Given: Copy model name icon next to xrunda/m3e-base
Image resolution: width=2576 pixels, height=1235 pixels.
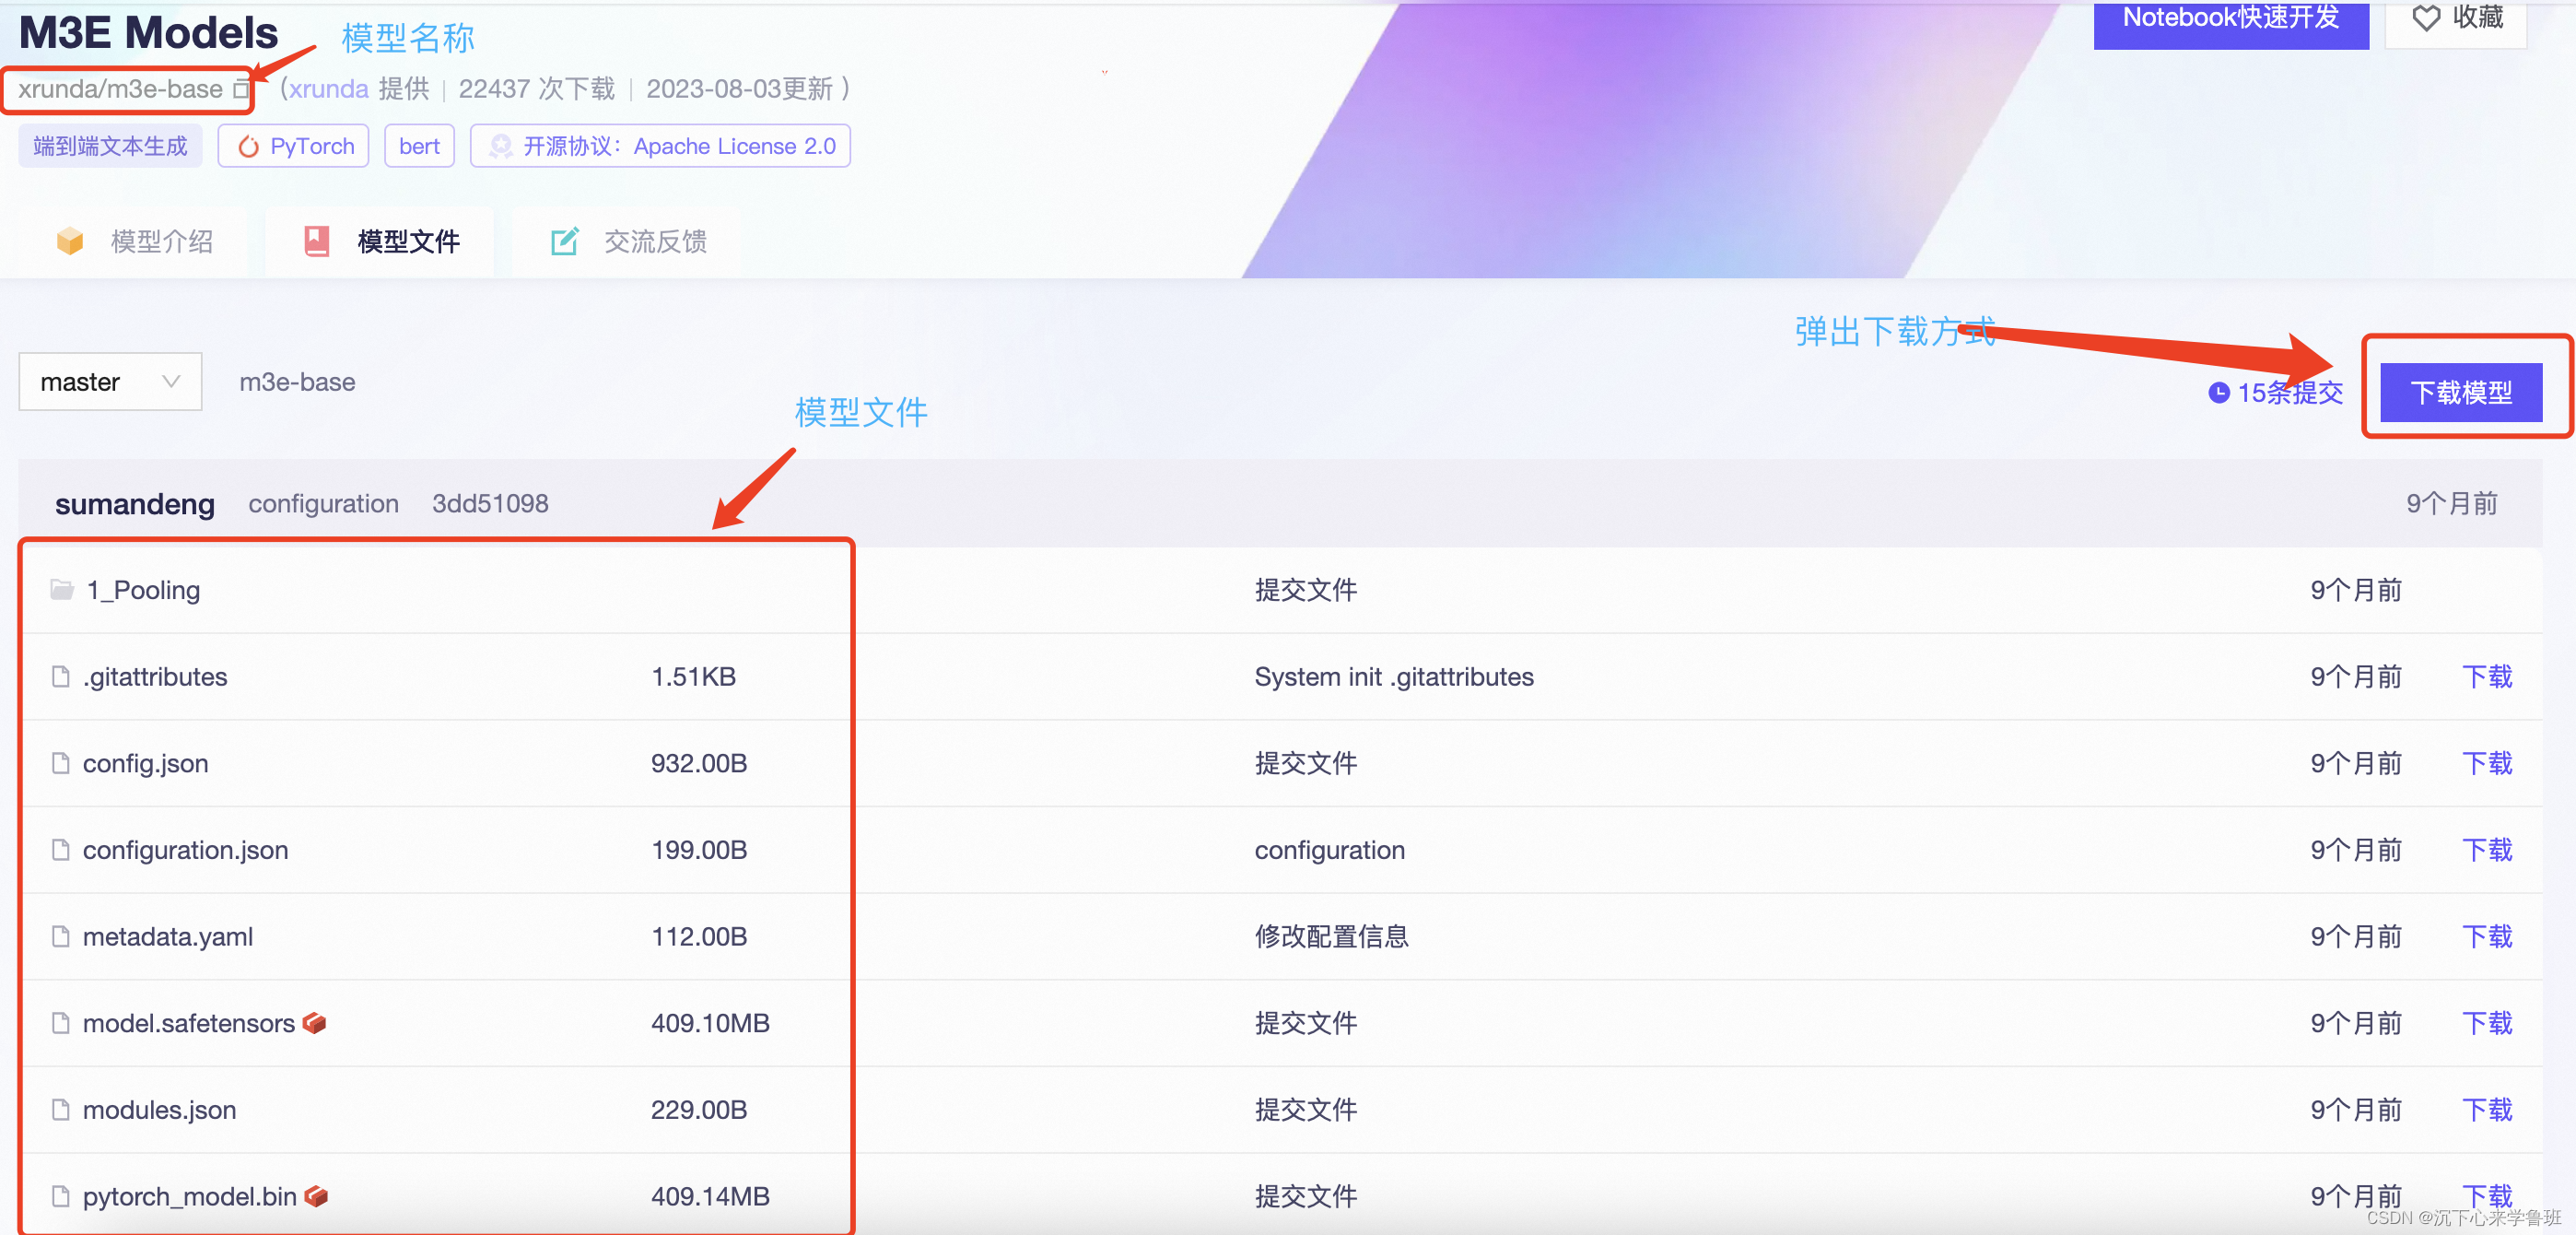Looking at the screenshot, I should tap(240, 89).
